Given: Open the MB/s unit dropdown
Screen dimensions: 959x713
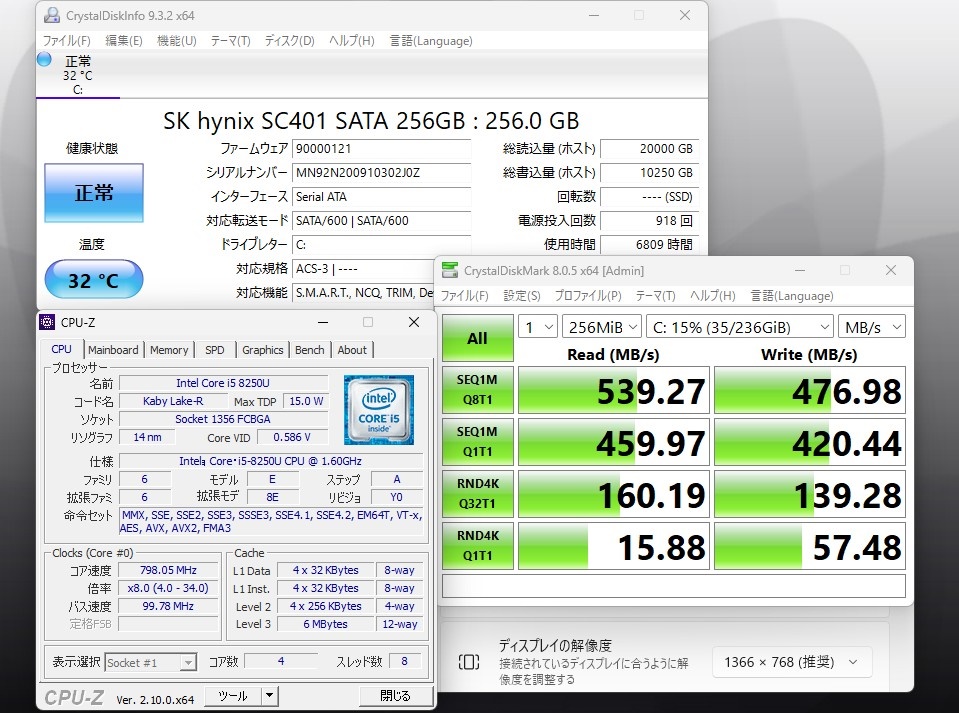Looking at the screenshot, I should click(x=872, y=327).
